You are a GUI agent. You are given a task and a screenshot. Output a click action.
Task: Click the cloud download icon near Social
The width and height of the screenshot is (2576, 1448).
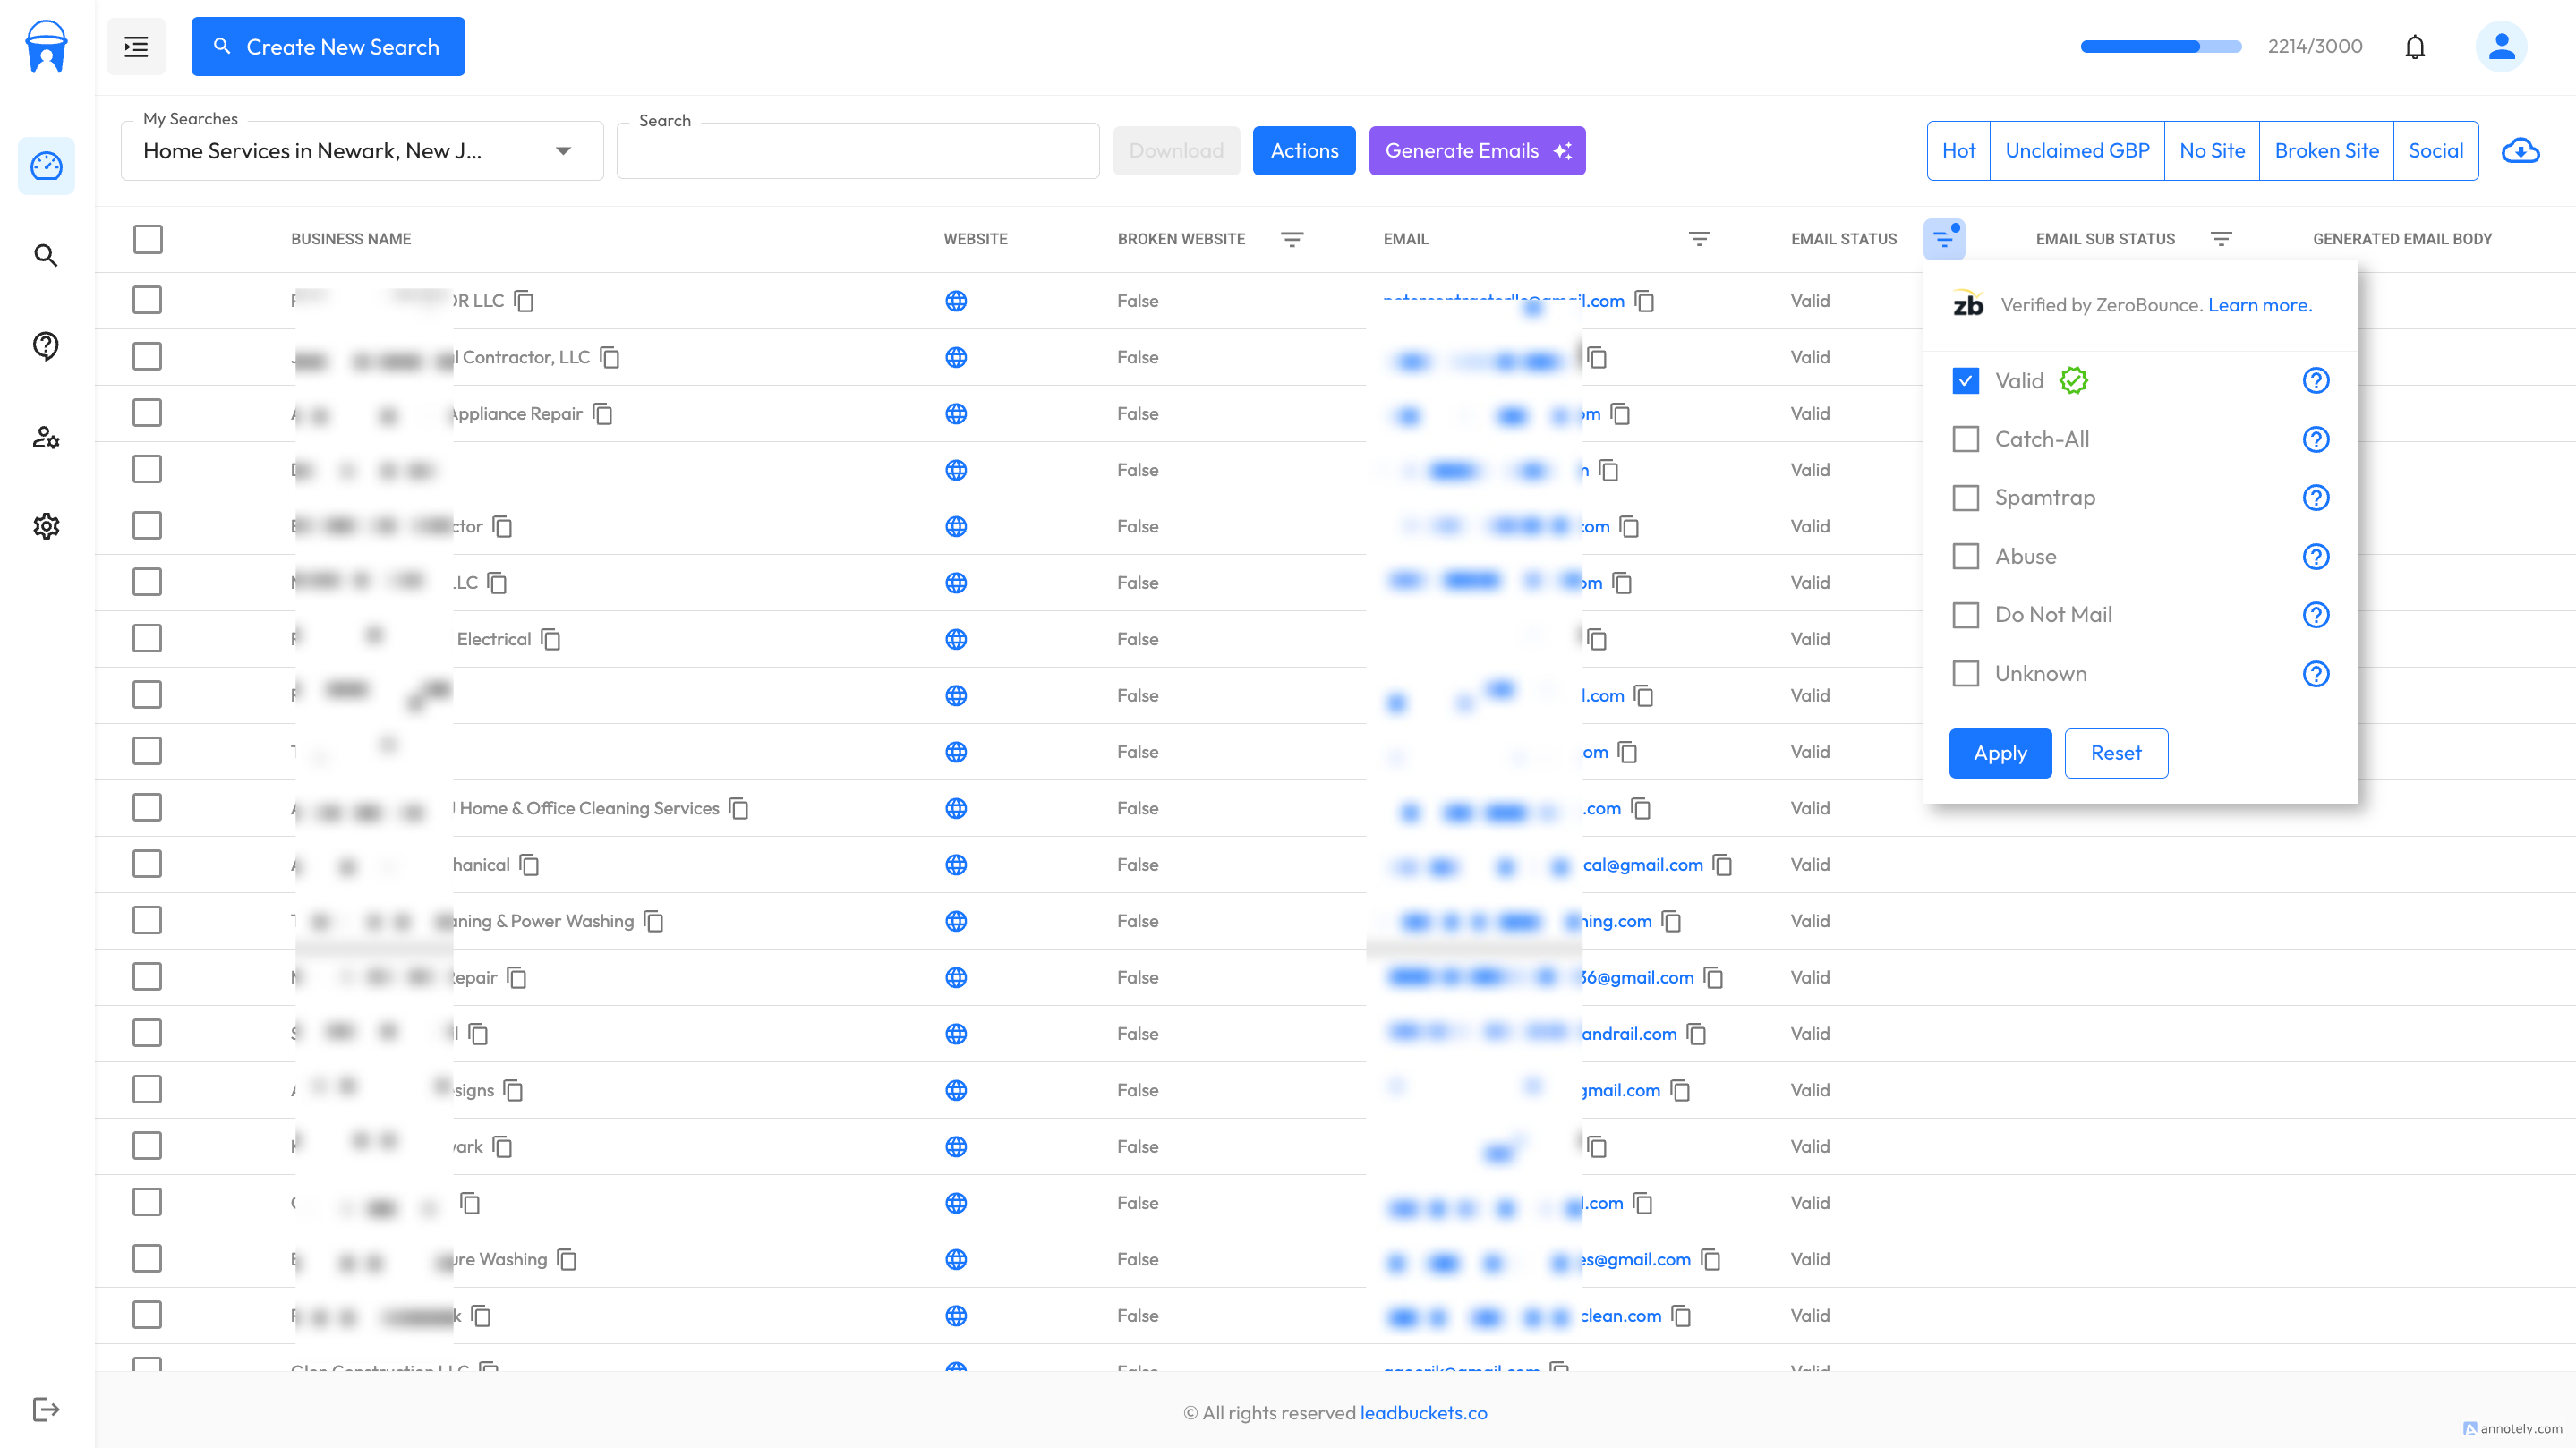[2521, 150]
